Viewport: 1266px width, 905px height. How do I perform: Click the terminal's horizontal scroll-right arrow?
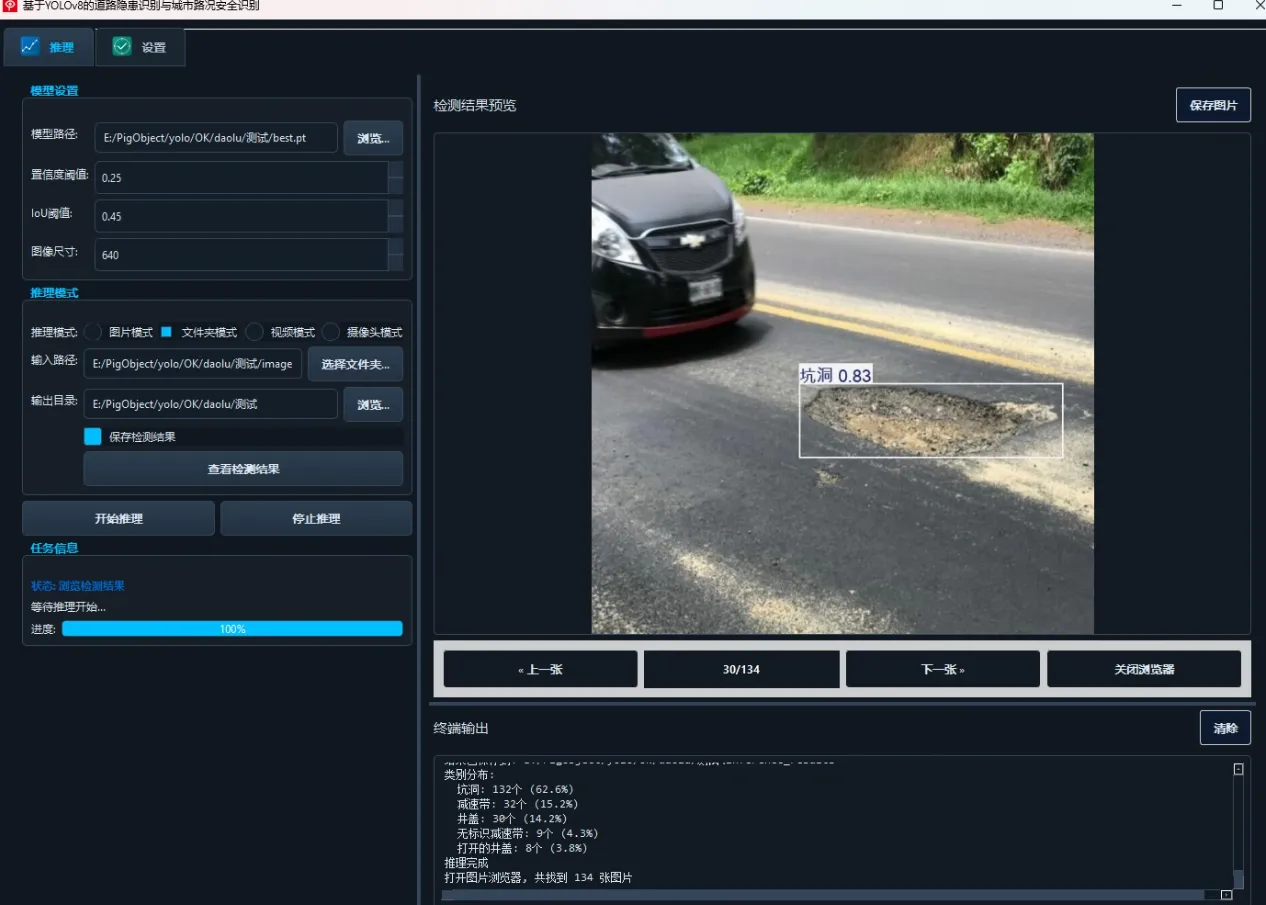[1226, 895]
